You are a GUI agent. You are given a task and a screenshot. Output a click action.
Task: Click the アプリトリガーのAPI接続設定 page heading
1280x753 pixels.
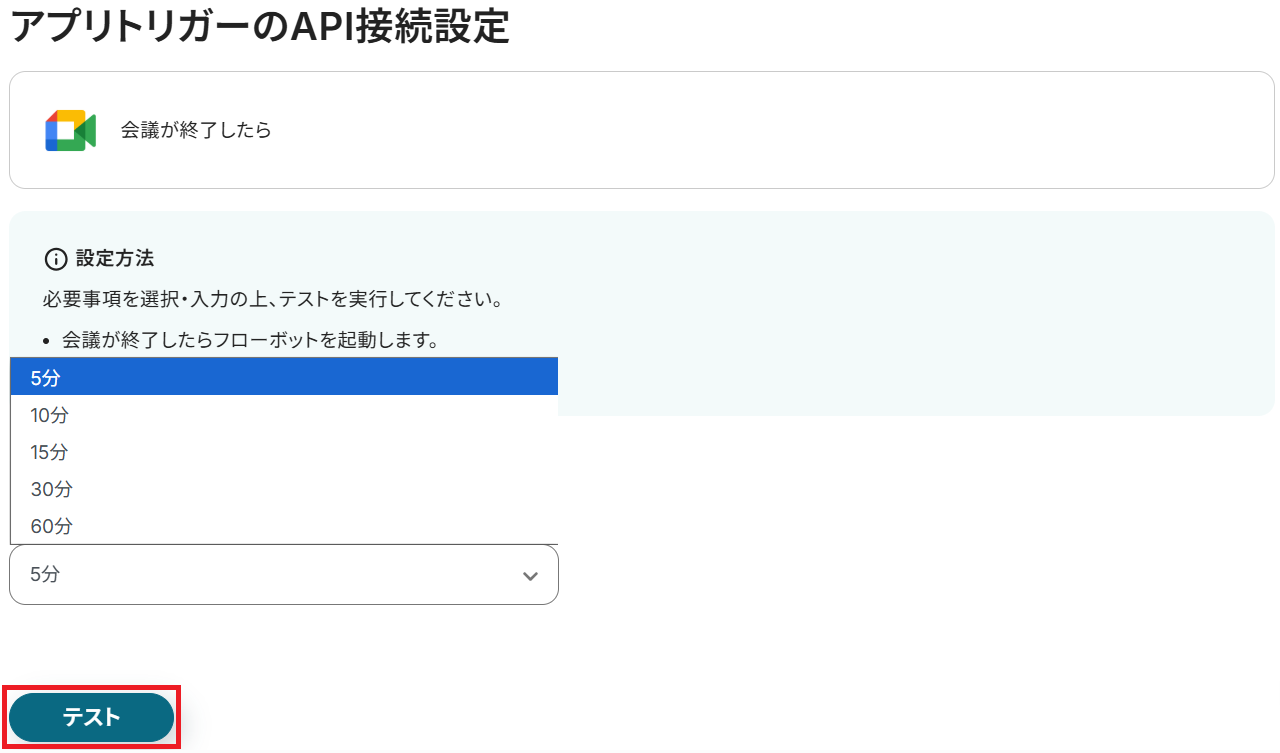point(260,27)
